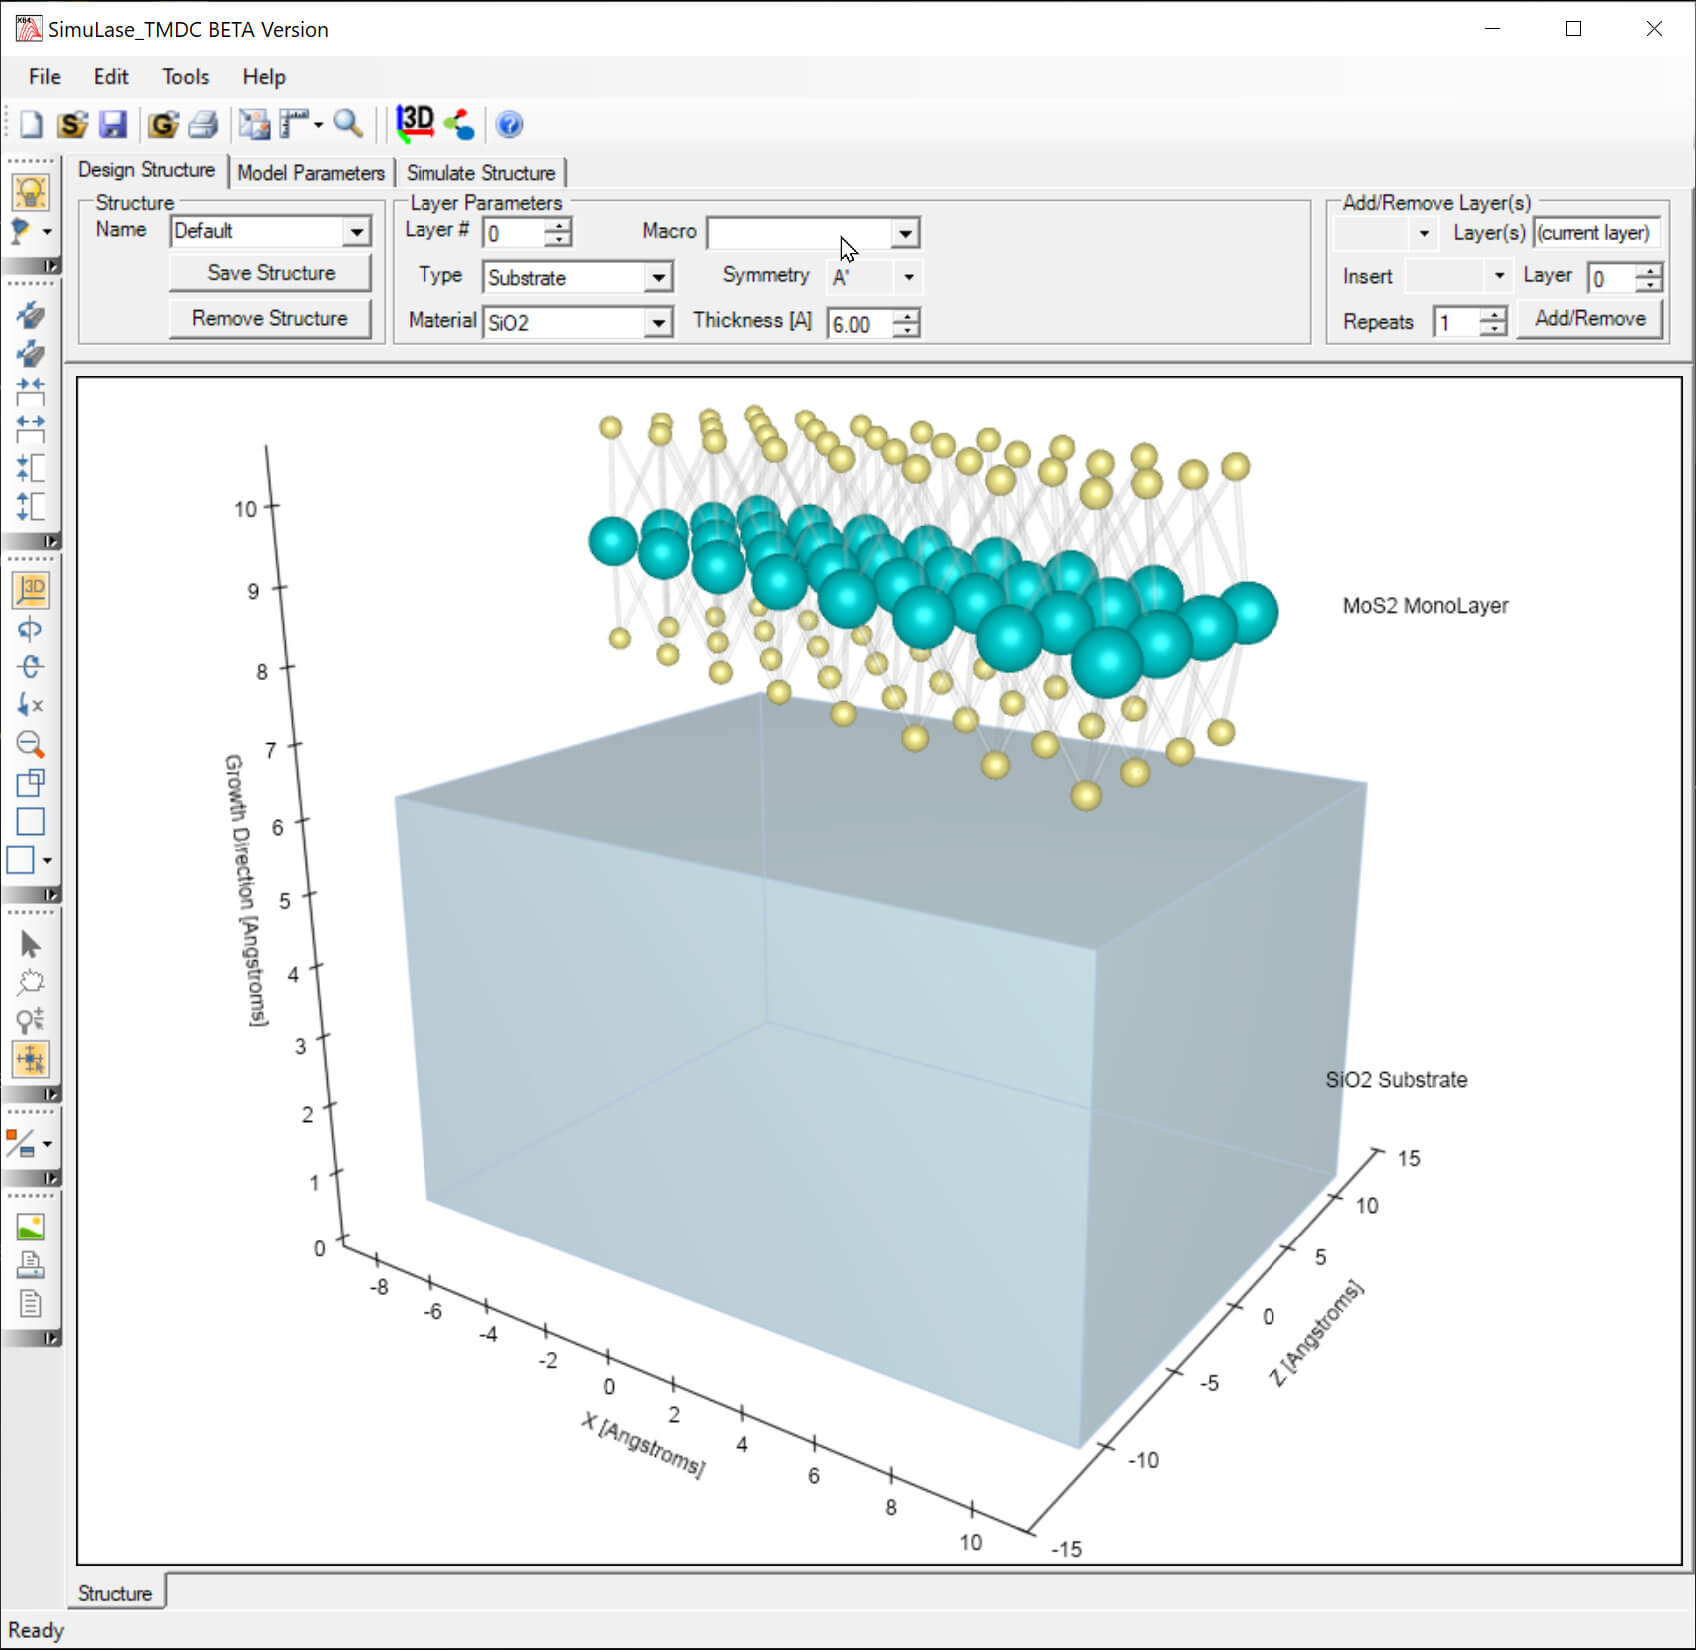Click the export image picture icon in sidebar

30,1227
